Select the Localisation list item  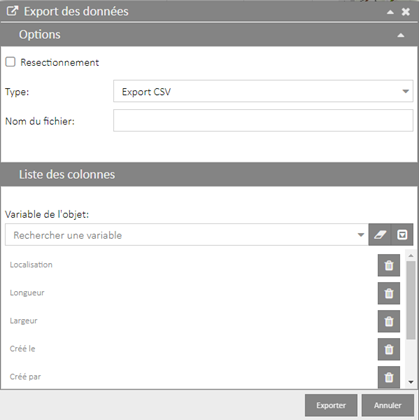[31, 265]
